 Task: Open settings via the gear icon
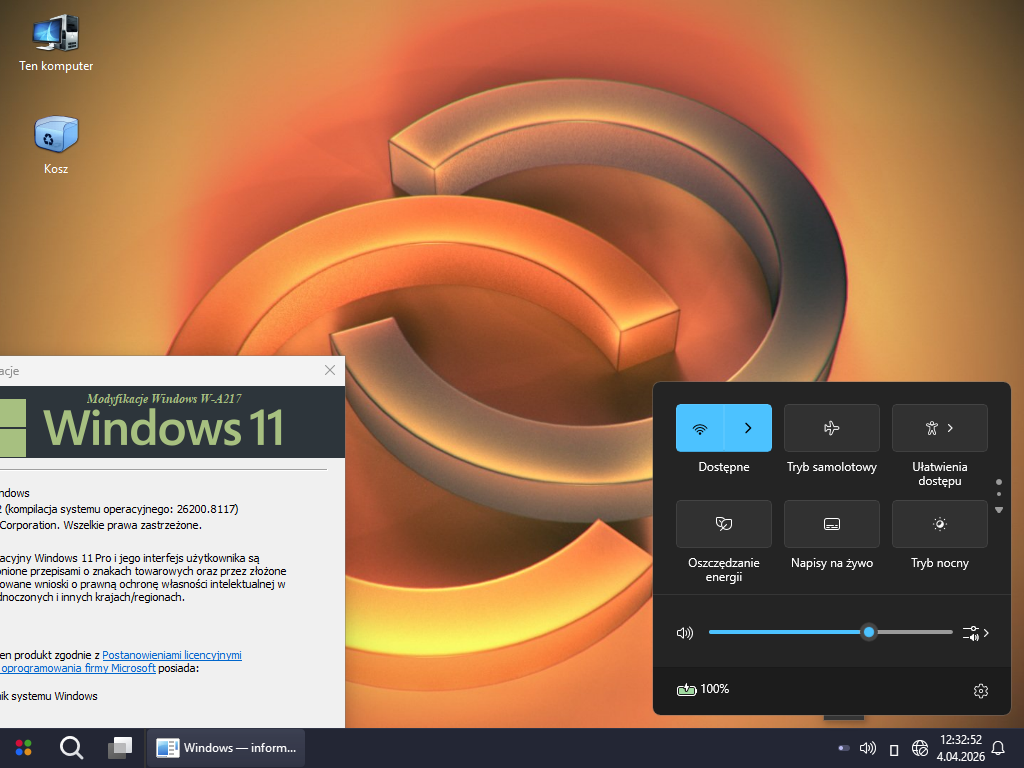pos(980,690)
